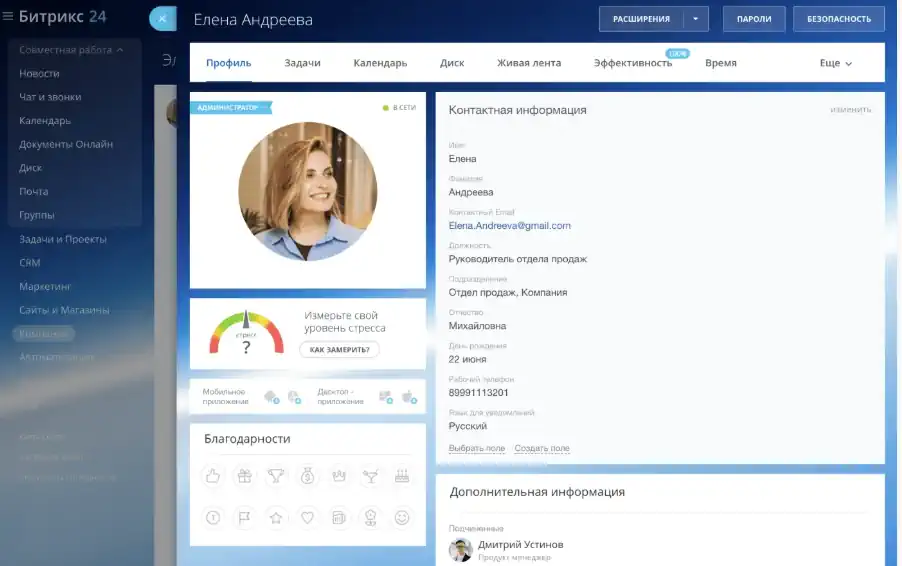Image resolution: width=902 pixels, height=566 pixels.
Task: Click the РАСШИРЕНИЯ button
Action: 641,19
